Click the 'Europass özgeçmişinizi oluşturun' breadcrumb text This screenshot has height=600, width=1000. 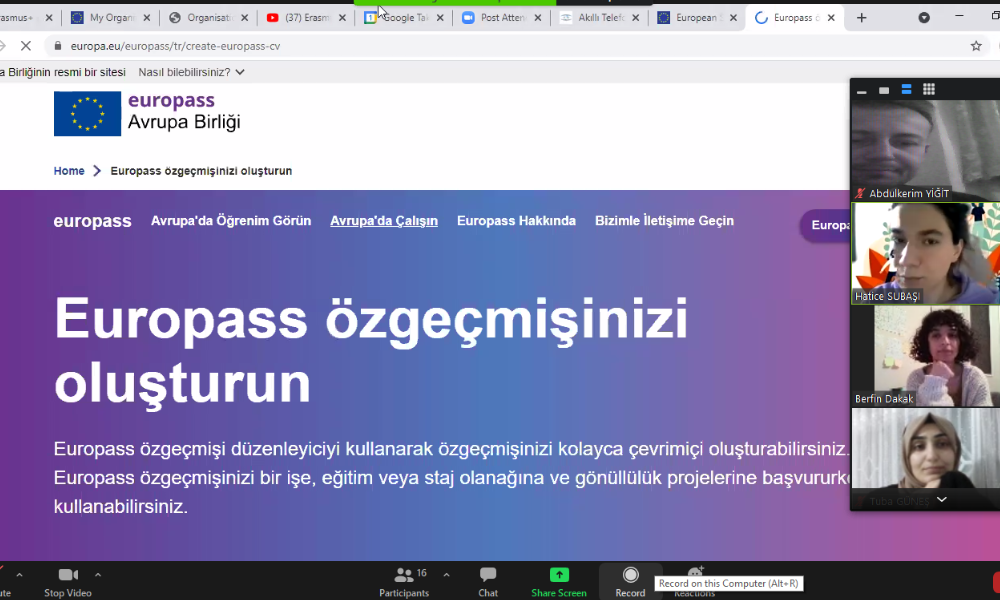201,171
